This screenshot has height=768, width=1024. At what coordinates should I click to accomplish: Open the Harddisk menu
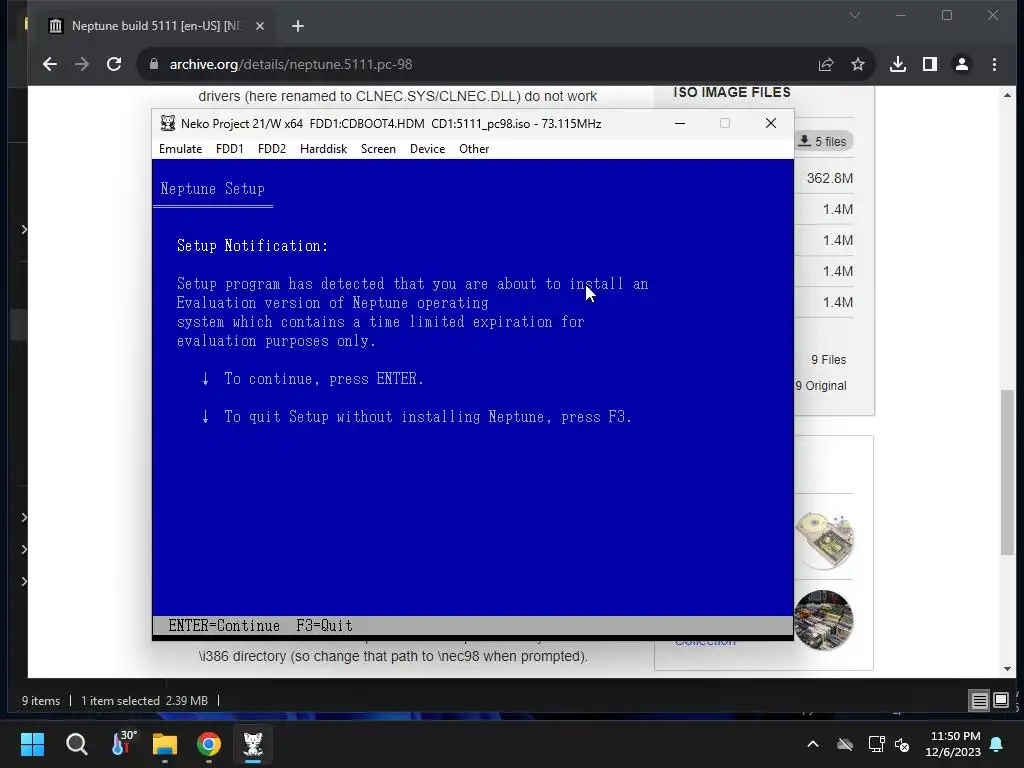point(323,149)
